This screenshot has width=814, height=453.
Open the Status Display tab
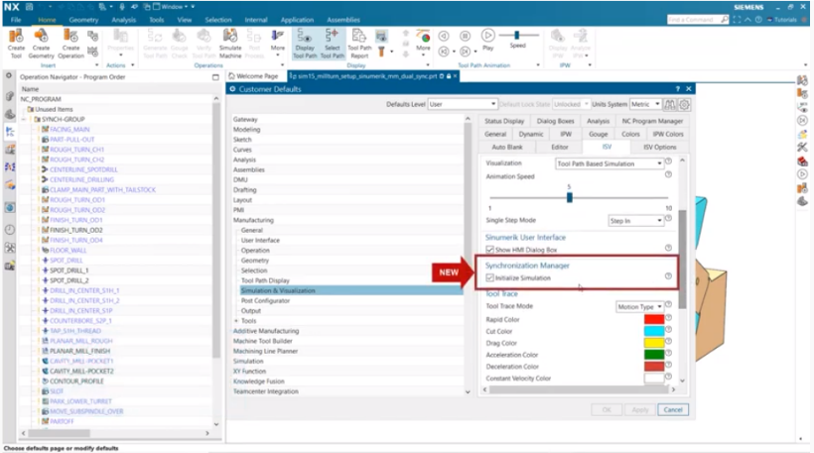tap(504, 121)
